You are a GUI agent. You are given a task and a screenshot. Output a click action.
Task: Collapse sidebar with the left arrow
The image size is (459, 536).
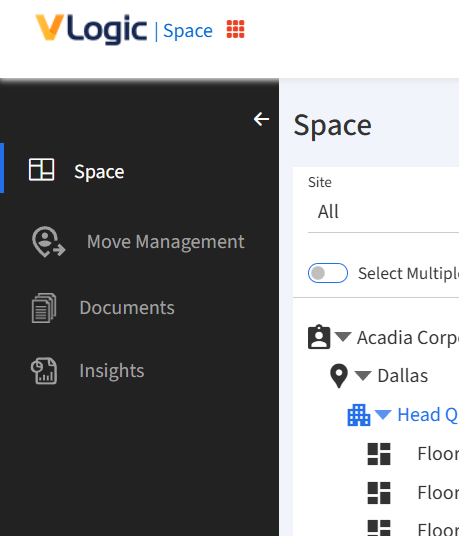click(x=261, y=119)
